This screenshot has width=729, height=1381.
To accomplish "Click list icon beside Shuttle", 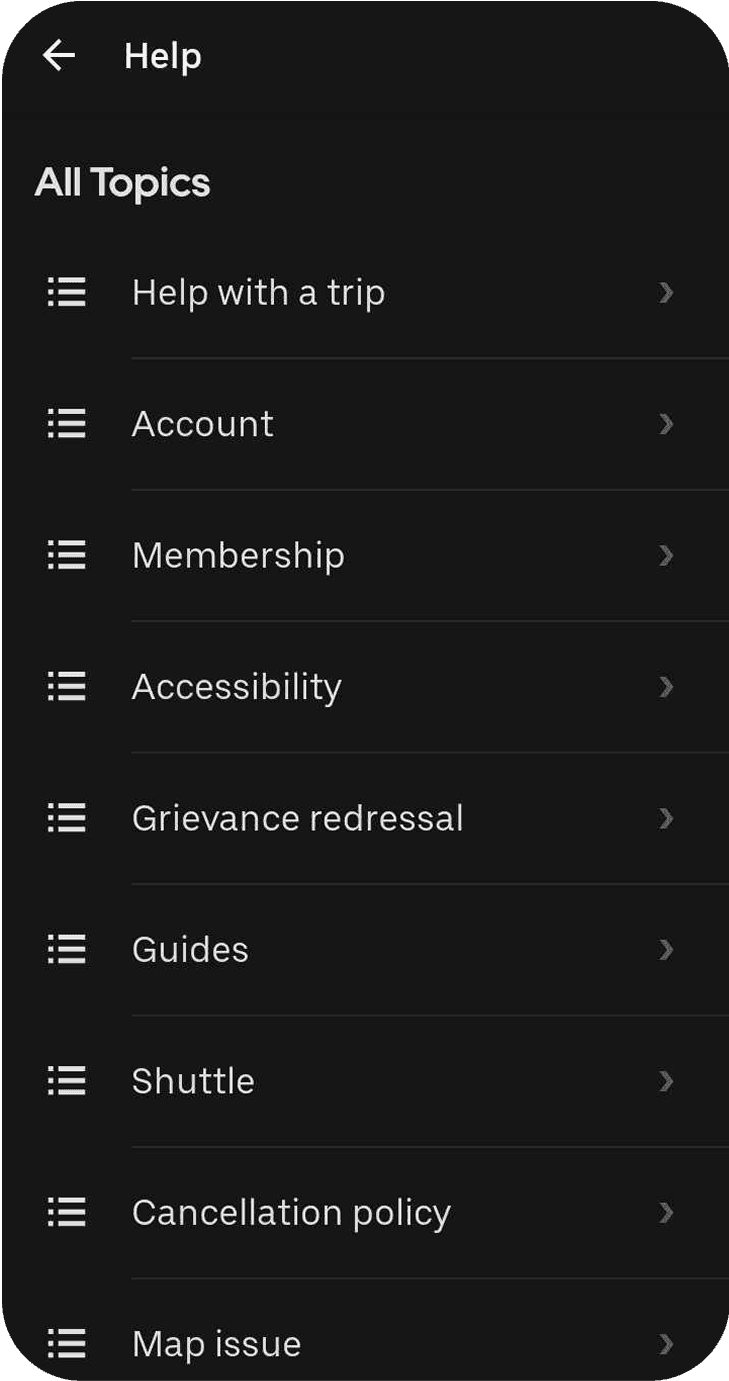I will point(67,1081).
